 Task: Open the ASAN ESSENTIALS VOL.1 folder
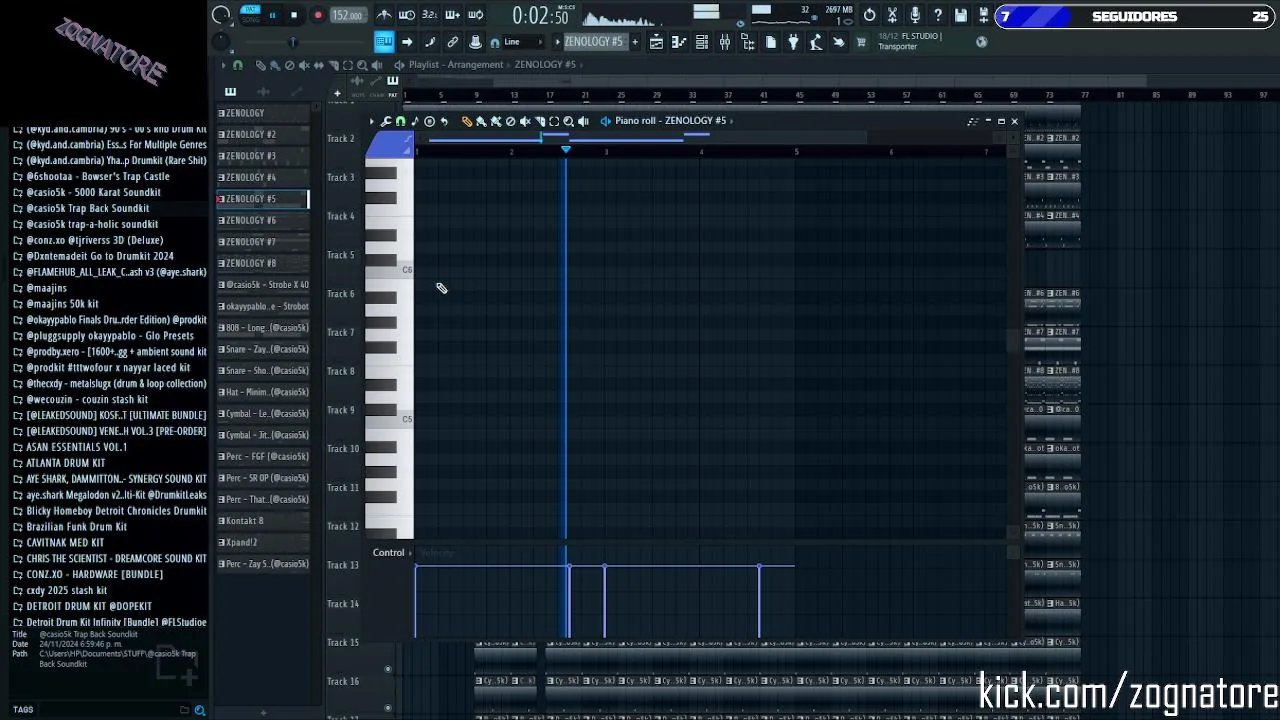click(x=76, y=447)
